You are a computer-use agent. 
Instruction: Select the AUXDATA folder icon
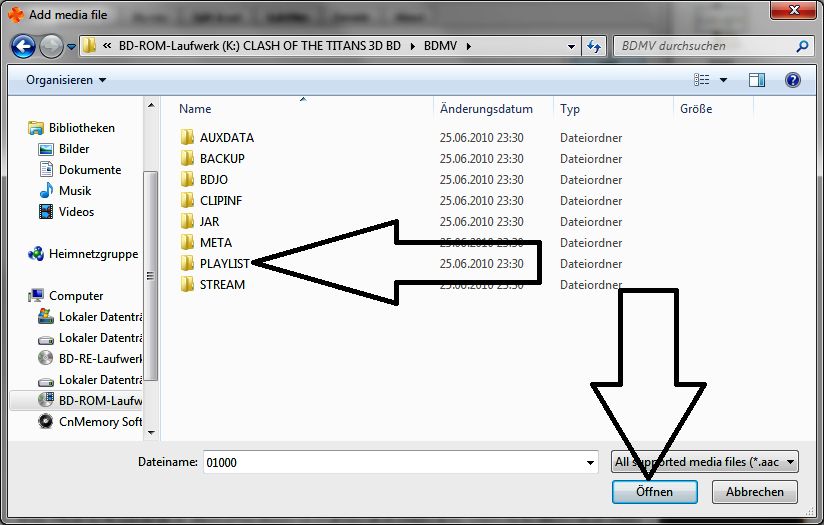187,137
